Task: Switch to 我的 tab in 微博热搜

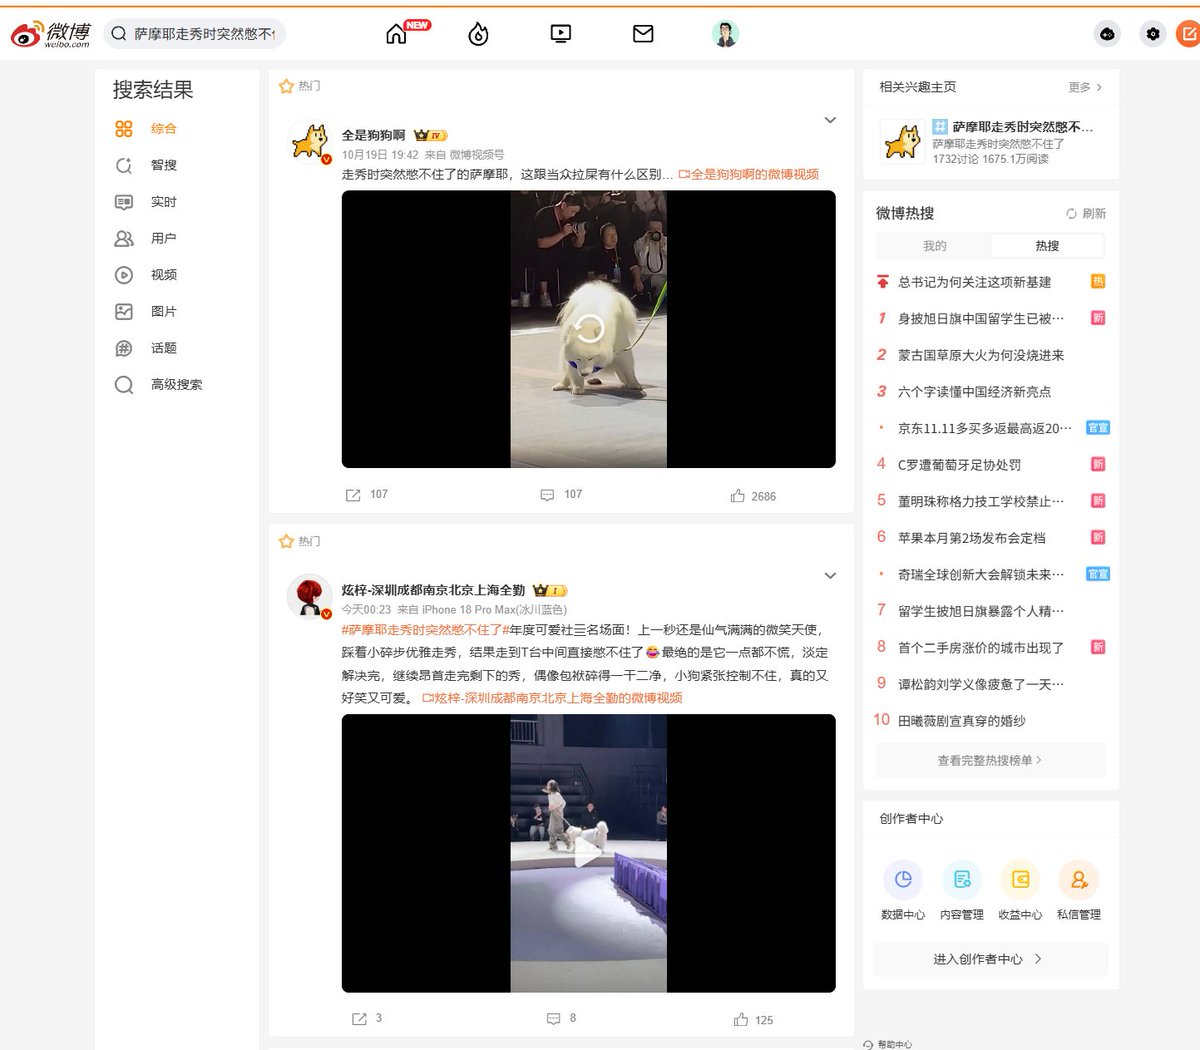Action: coord(934,246)
